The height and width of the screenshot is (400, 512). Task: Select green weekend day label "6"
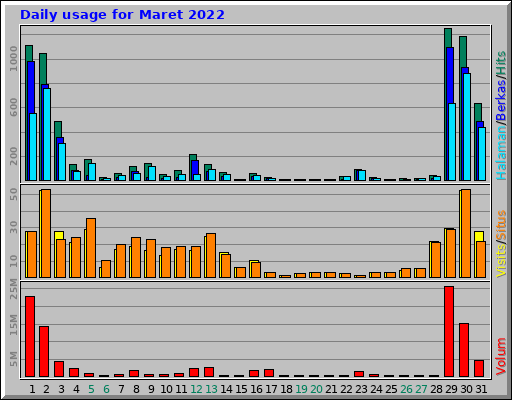[x=106, y=389]
